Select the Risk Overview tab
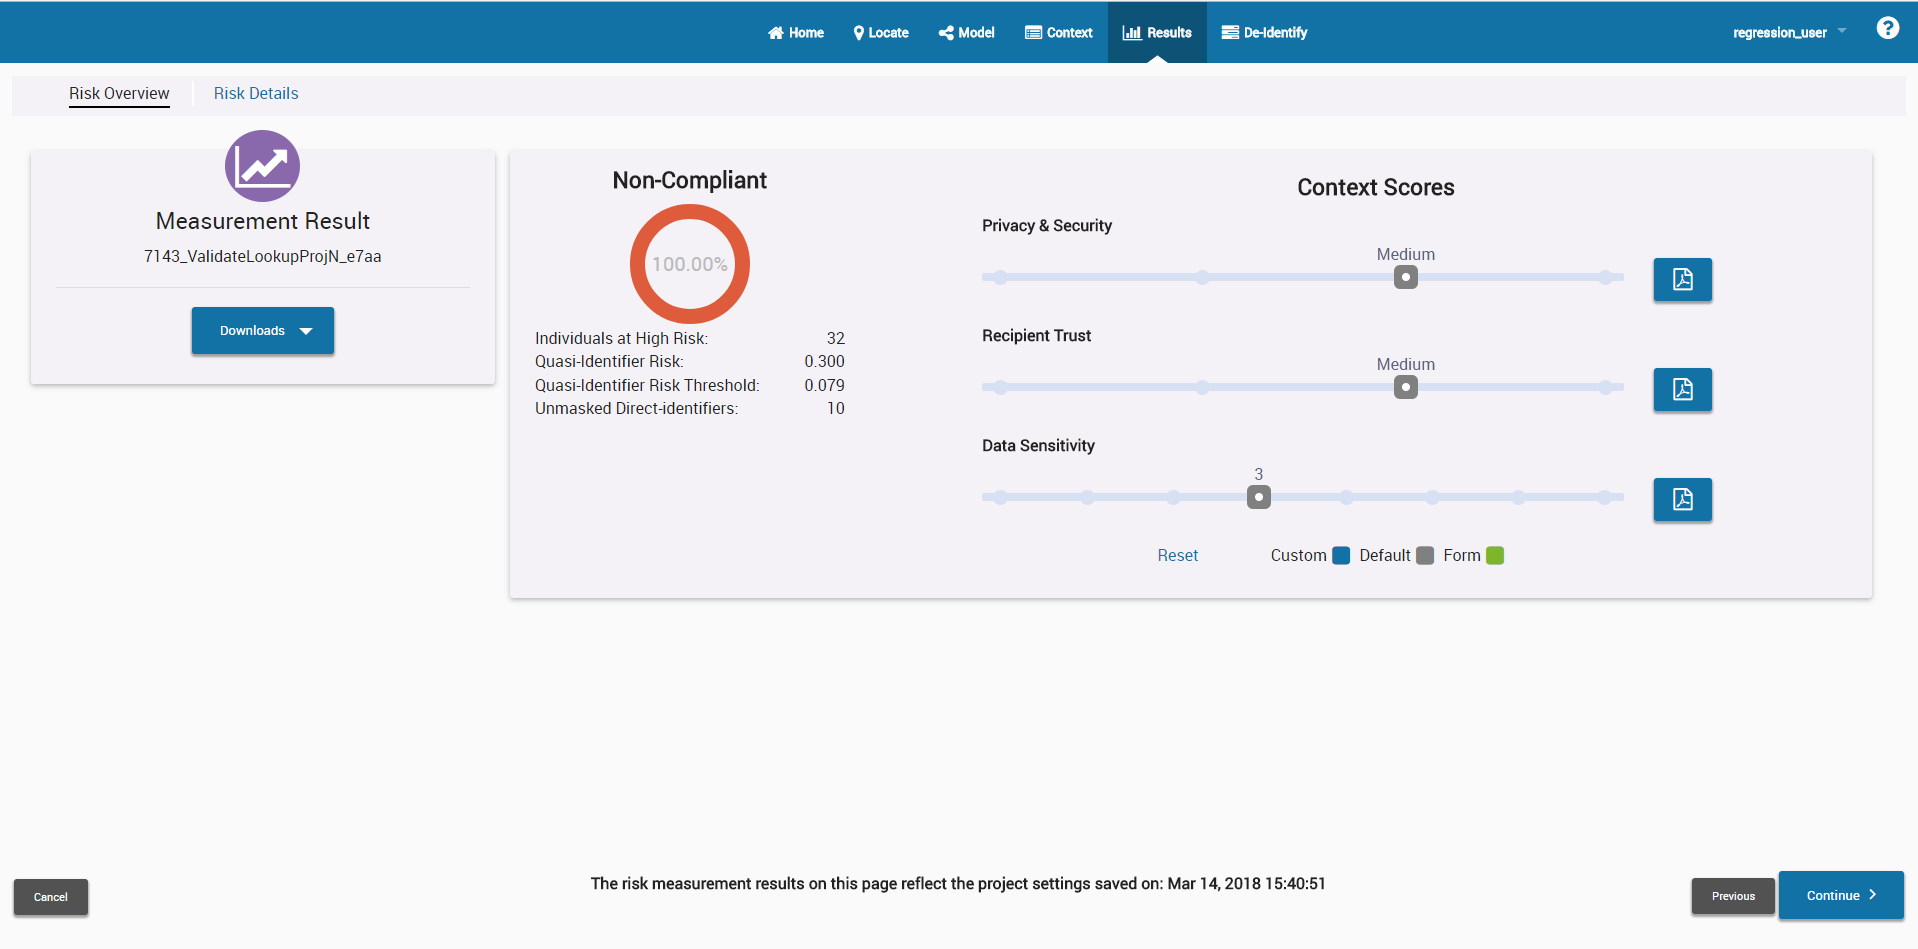1918x949 pixels. point(119,94)
